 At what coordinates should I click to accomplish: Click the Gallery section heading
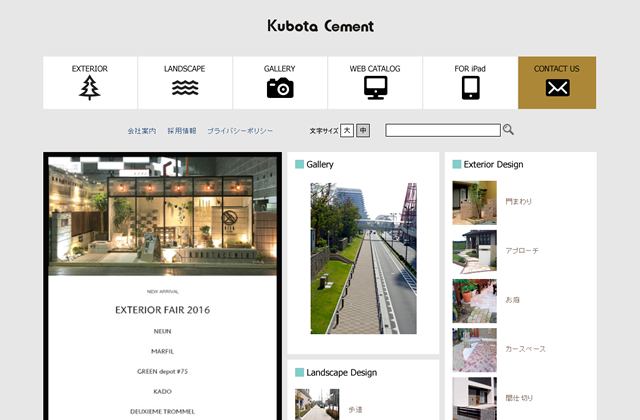[x=320, y=164]
